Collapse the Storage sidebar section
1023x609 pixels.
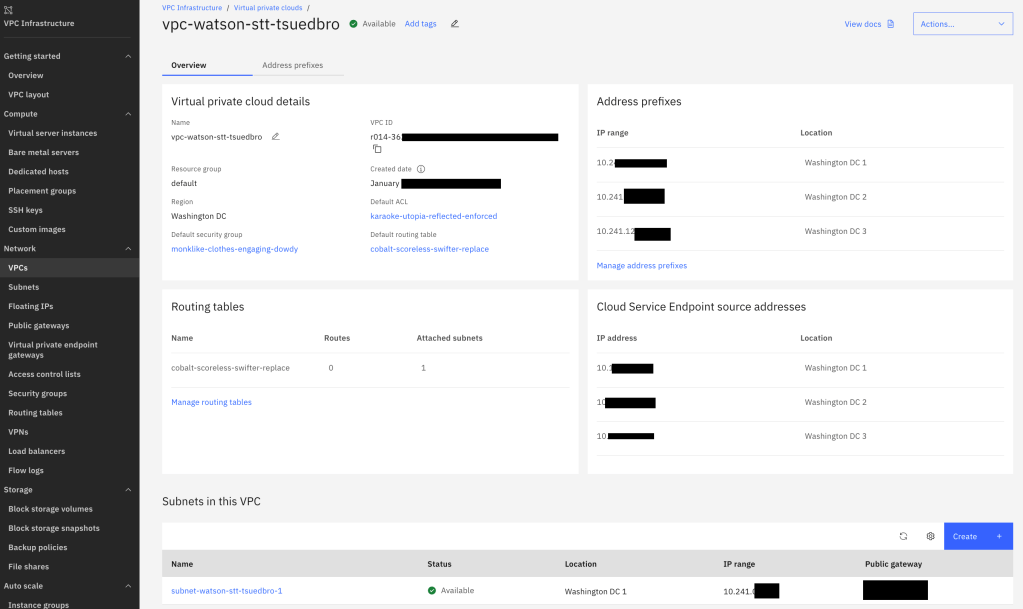(x=128, y=490)
